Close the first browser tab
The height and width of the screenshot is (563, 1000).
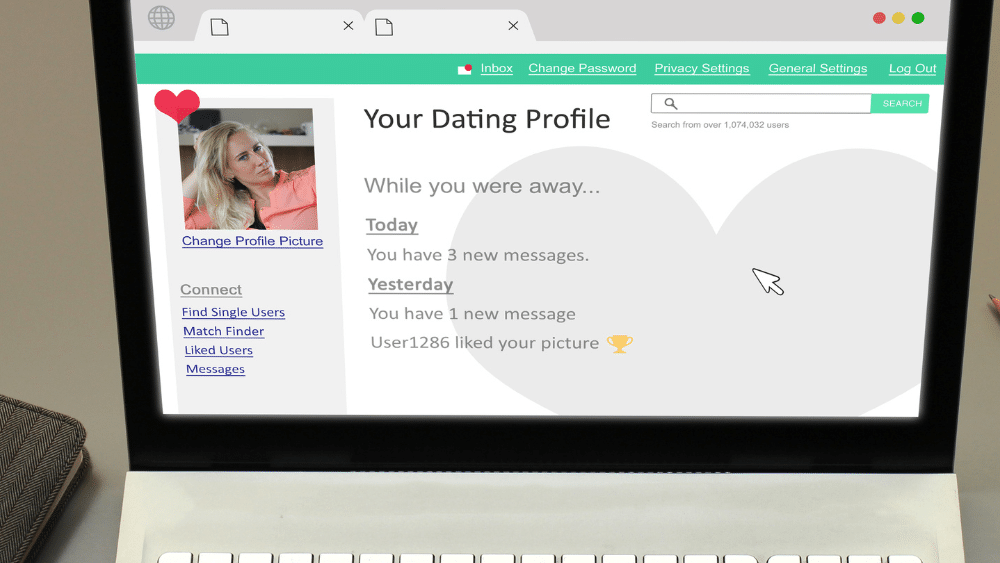click(x=348, y=26)
